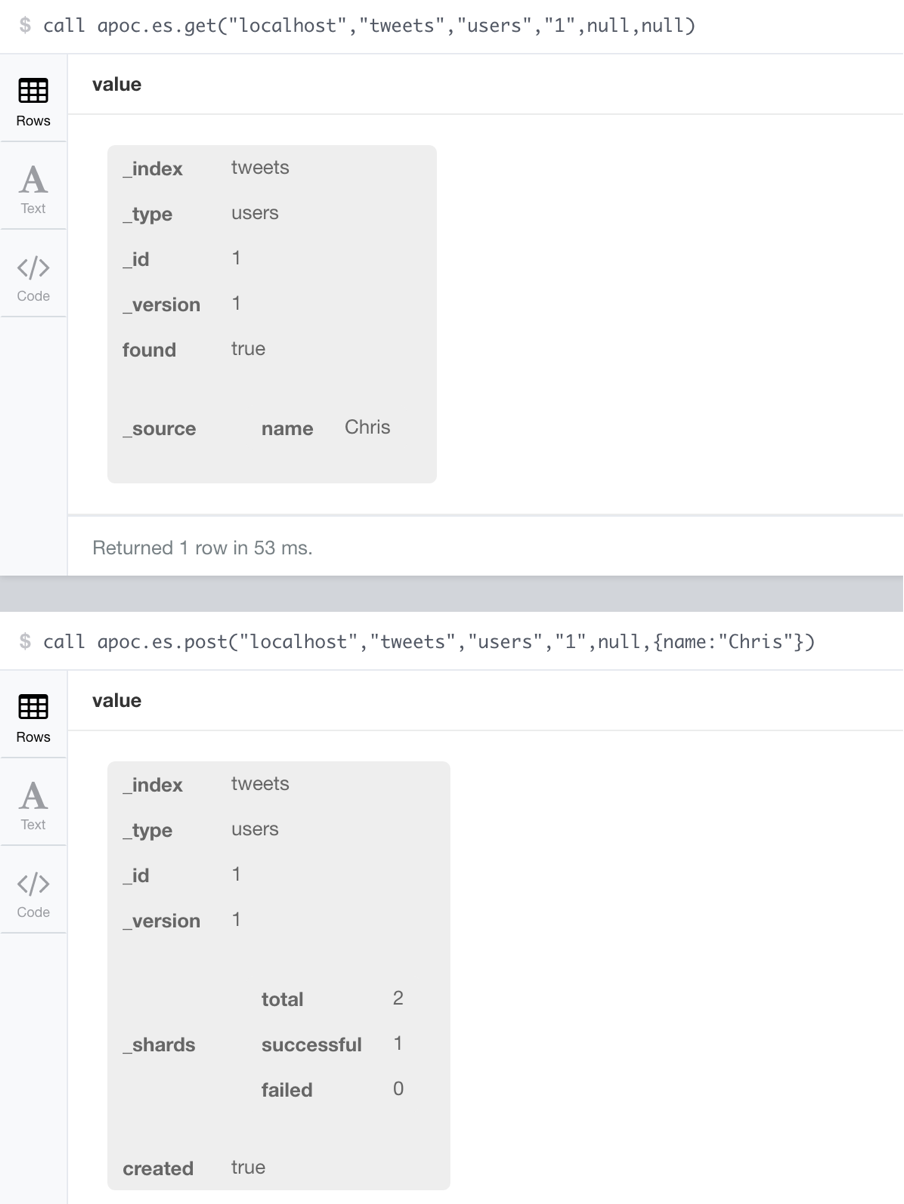Click the _source key in the get result
The width and height of the screenshot is (904, 1204).
pos(159,429)
